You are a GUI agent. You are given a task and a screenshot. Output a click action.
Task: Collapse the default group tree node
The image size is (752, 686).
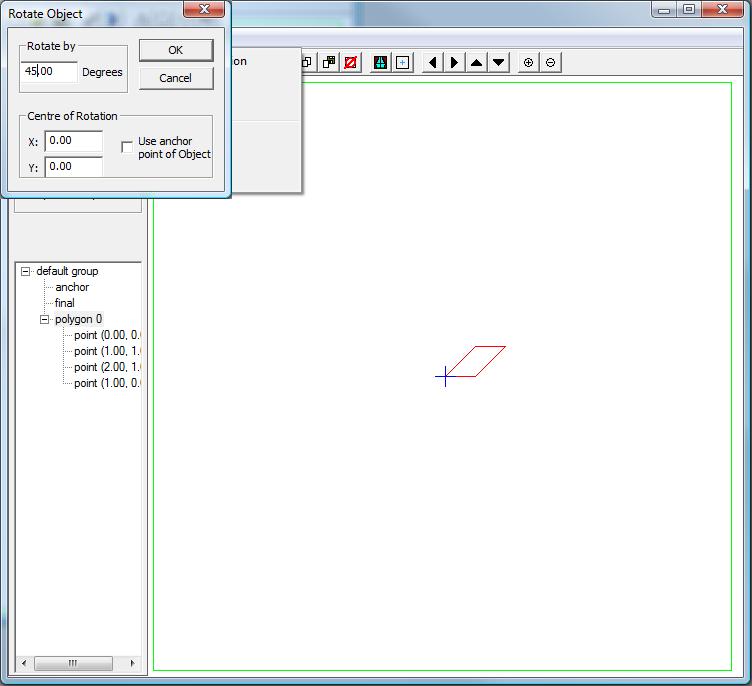click(26, 271)
